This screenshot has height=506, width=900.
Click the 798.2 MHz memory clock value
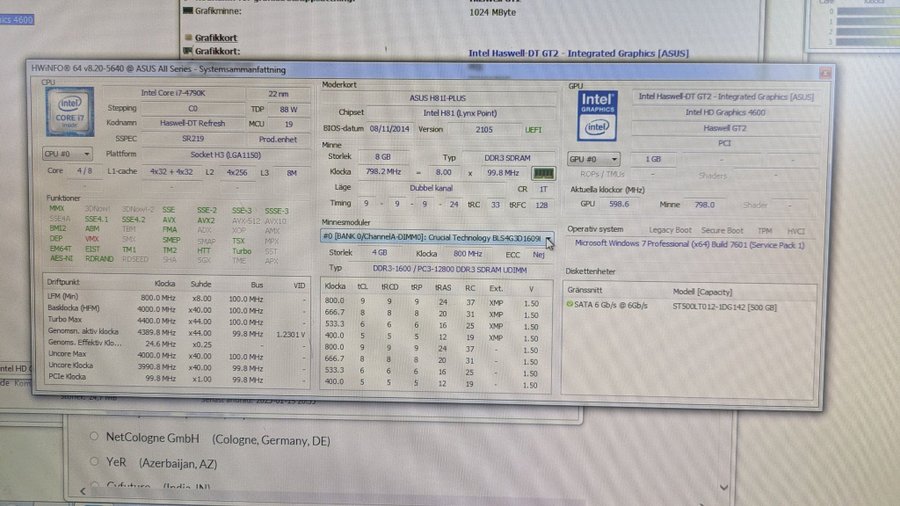382,172
